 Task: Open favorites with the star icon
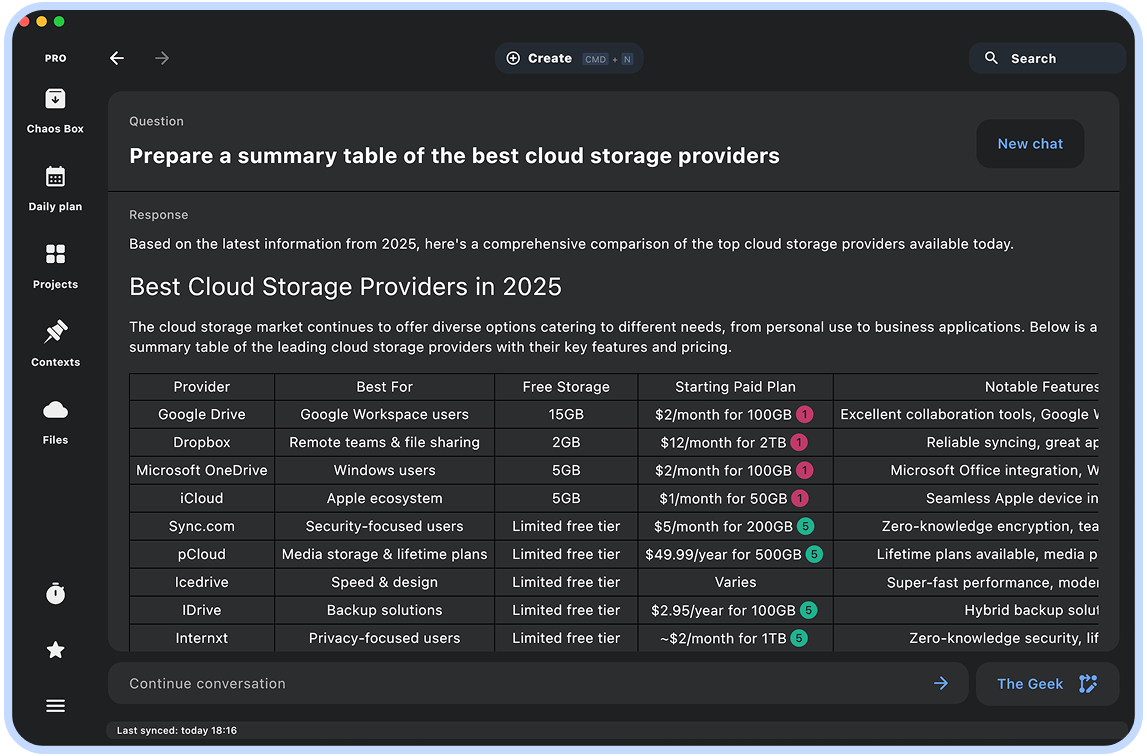pyautogui.click(x=56, y=650)
